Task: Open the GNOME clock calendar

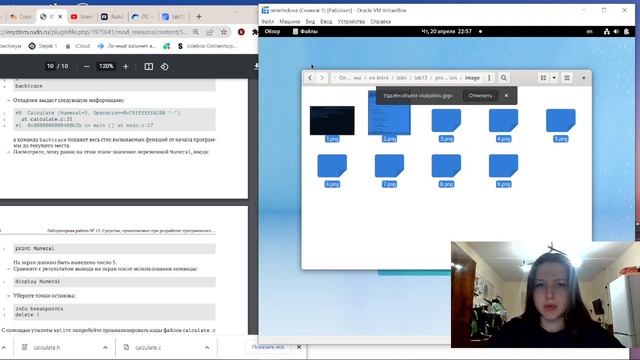Action: pyautogui.click(x=447, y=31)
